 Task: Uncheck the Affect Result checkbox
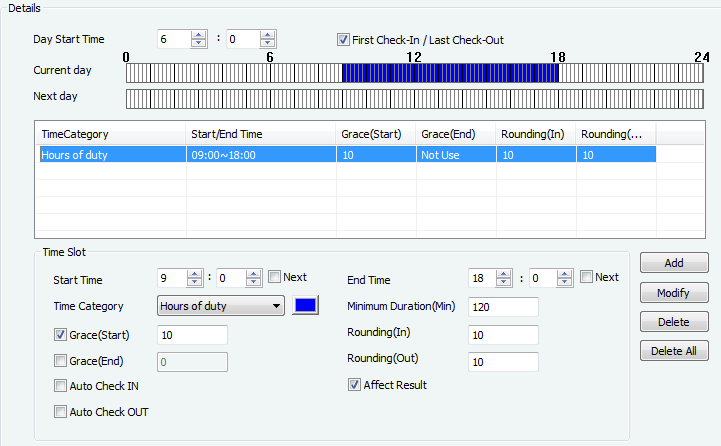coord(354,384)
